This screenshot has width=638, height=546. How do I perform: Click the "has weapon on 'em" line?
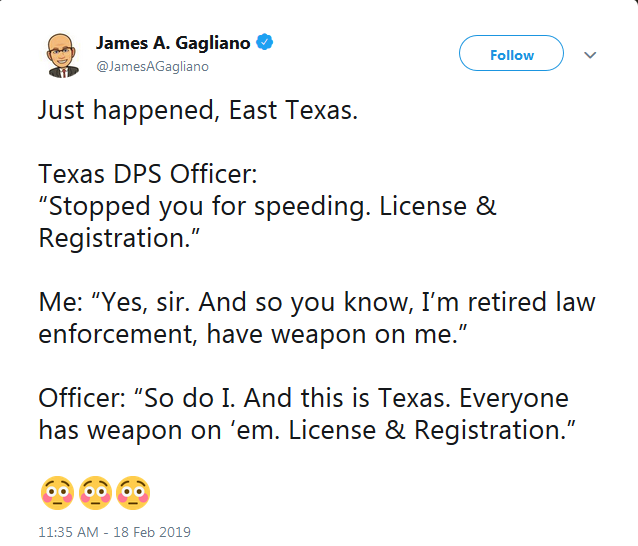pos(308,431)
